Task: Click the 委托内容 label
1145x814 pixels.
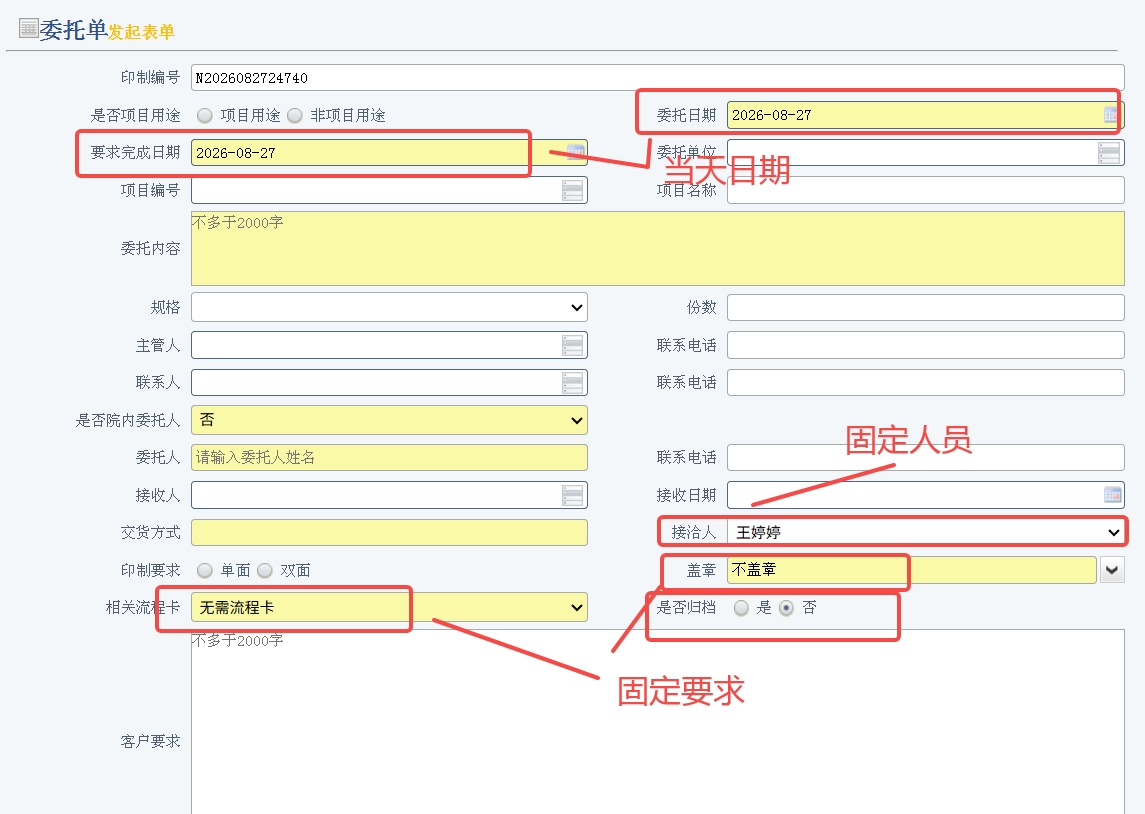Action: (150, 249)
